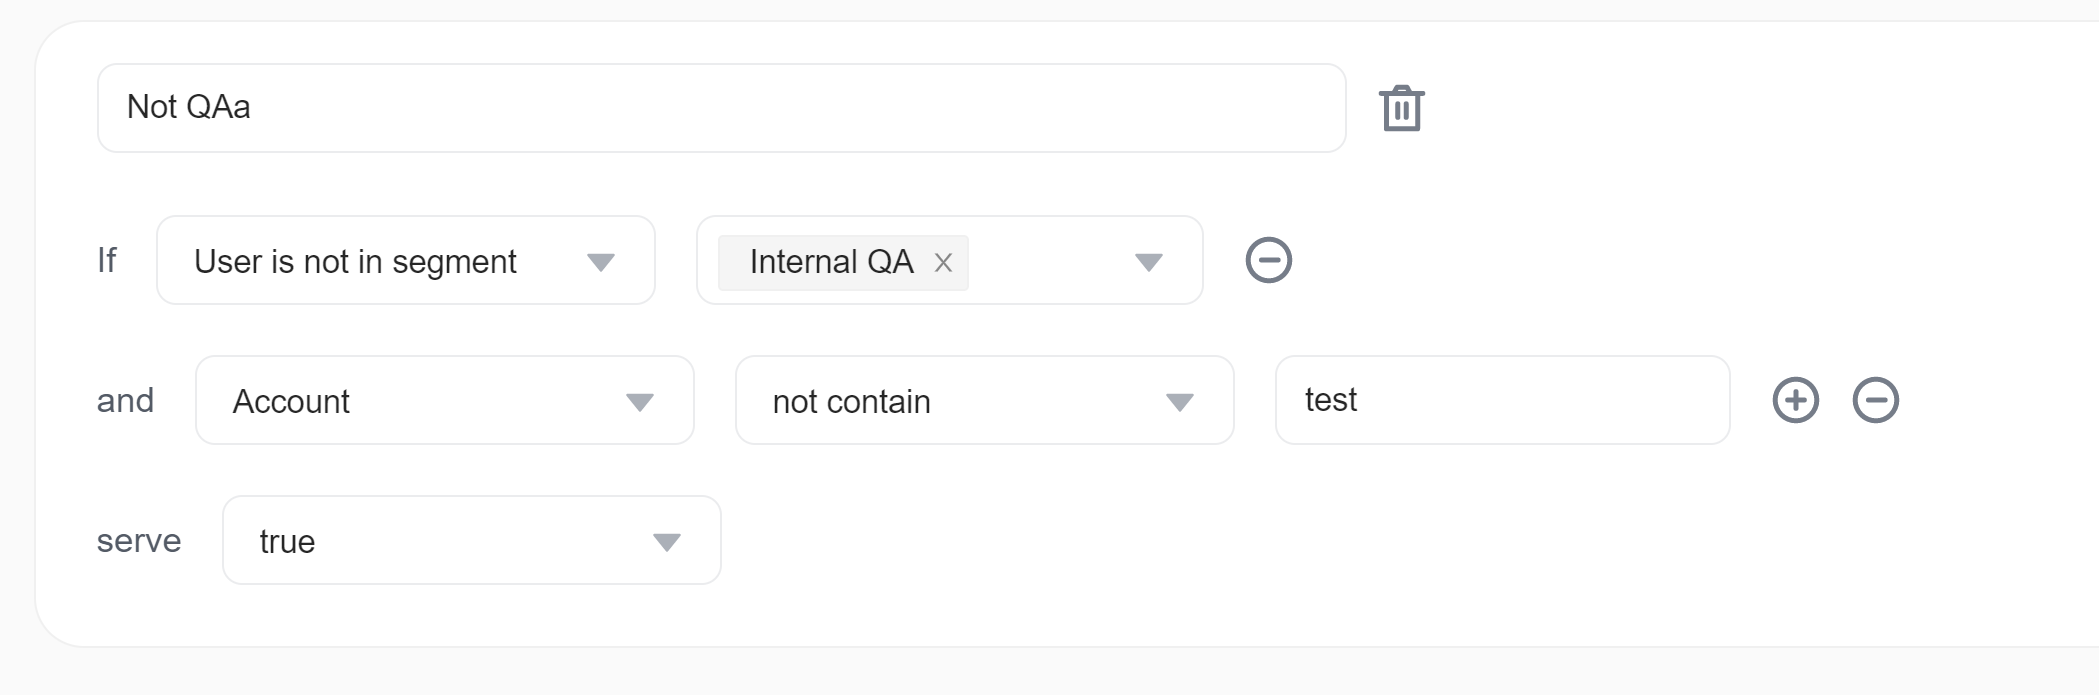
Task: Delete the rule with the trash icon
Action: [1401, 108]
